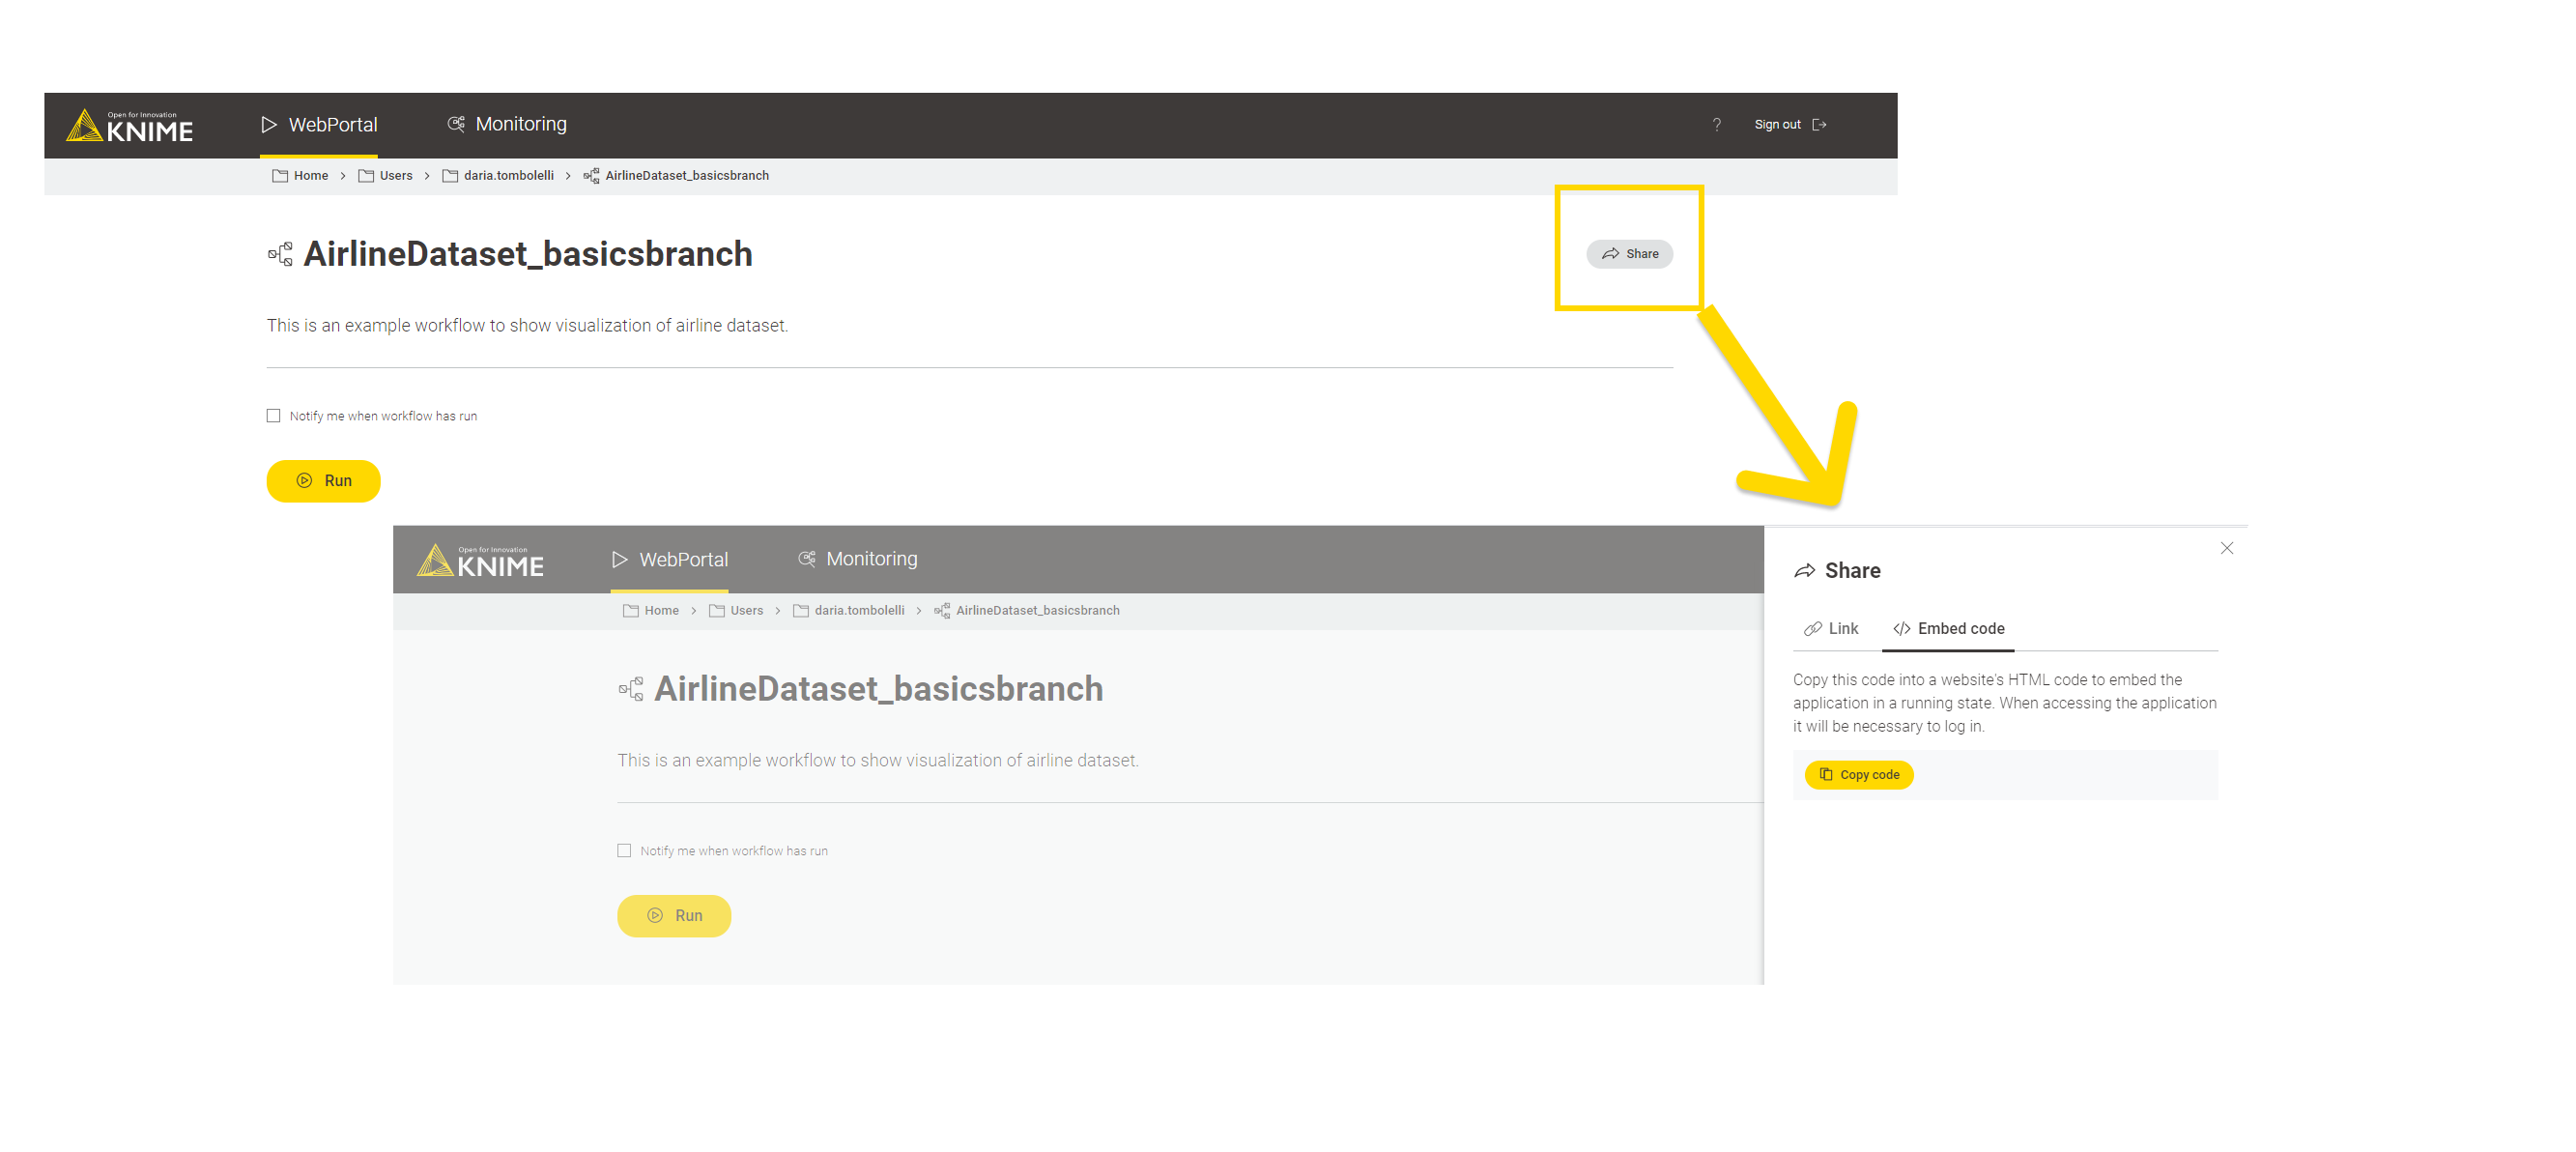Click the close button on Share panel
This screenshot has width=2576, height=1152.
pos(2226,547)
